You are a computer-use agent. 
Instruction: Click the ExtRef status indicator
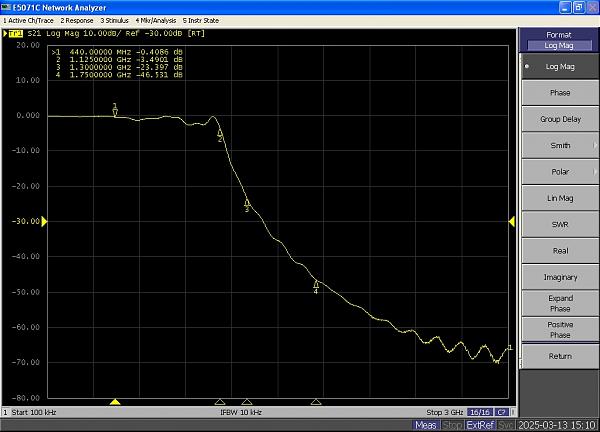480,425
